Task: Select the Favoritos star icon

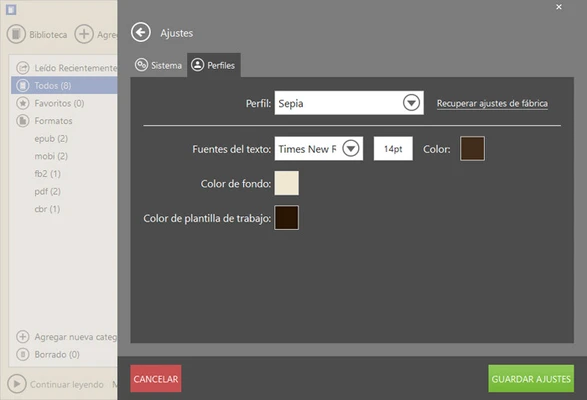Action: point(23,103)
